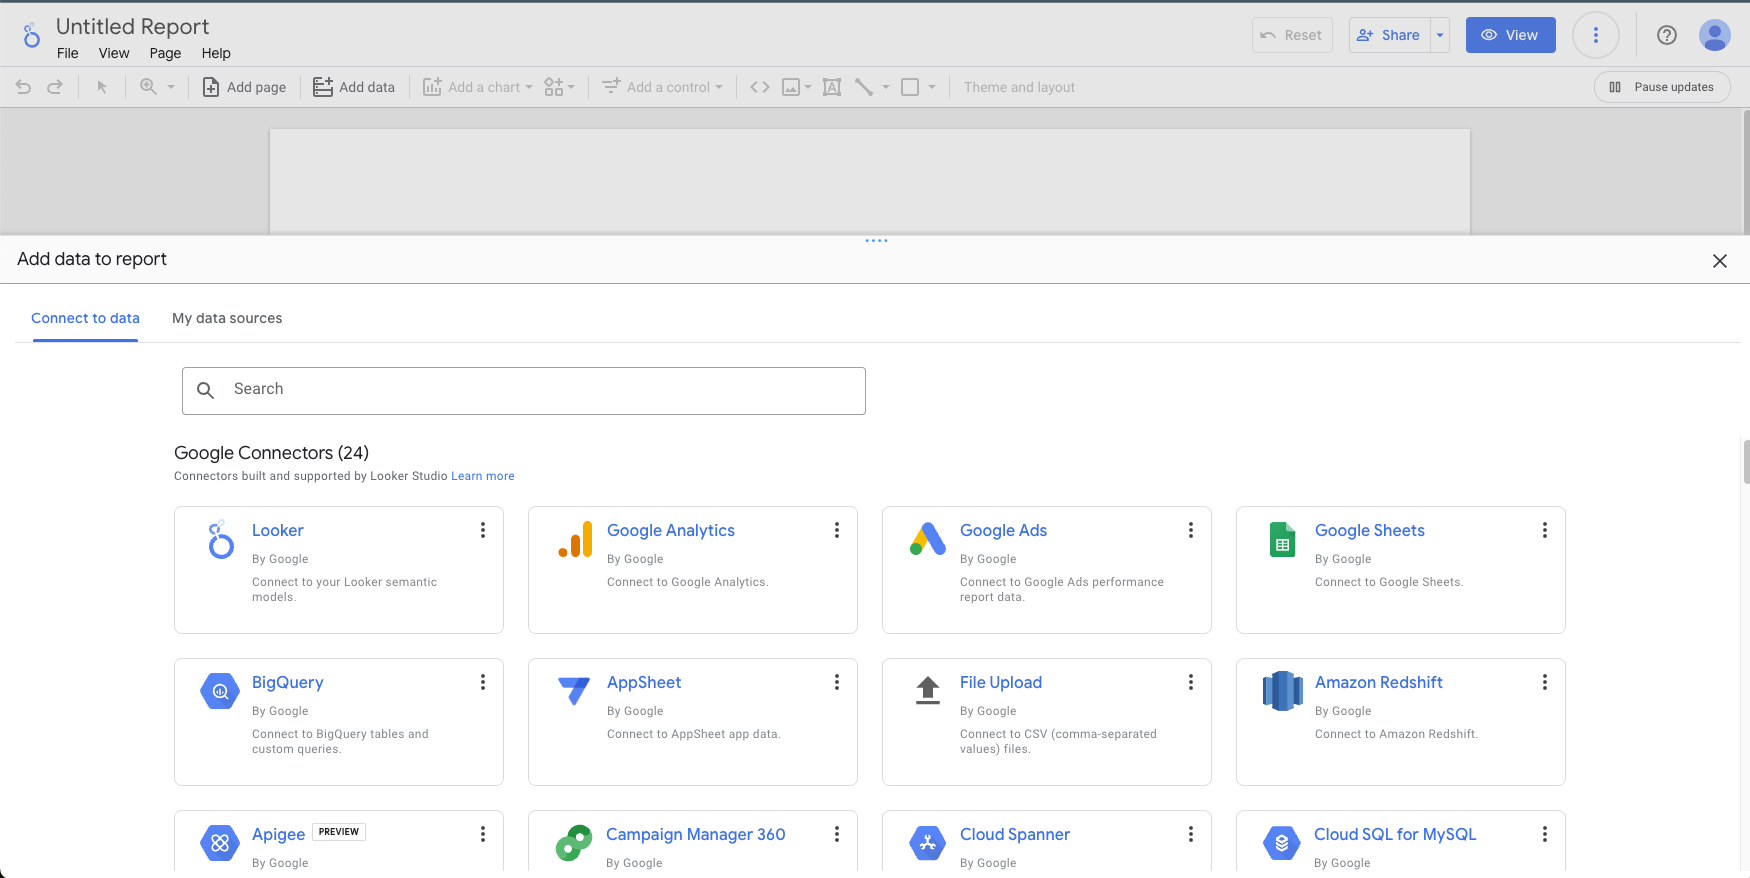This screenshot has width=1750, height=878.
Task: Click the Untitled Report title
Action: click(132, 26)
